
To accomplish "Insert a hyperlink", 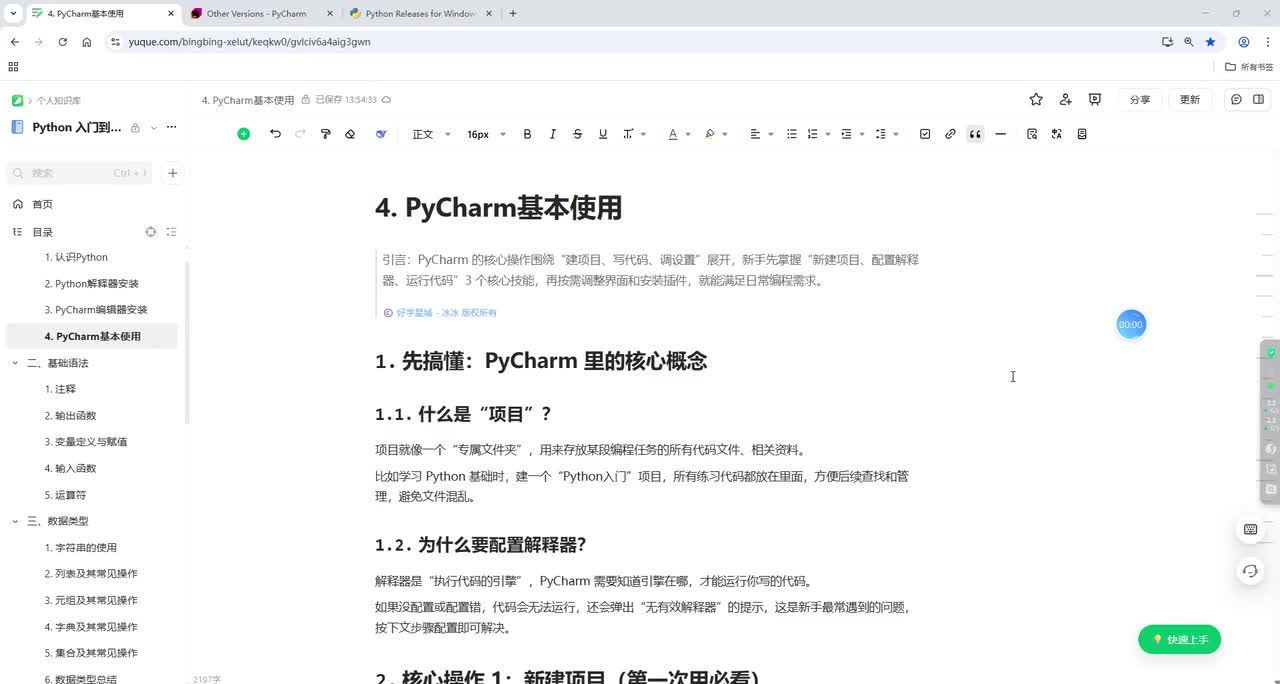I will (x=950, y=134).
